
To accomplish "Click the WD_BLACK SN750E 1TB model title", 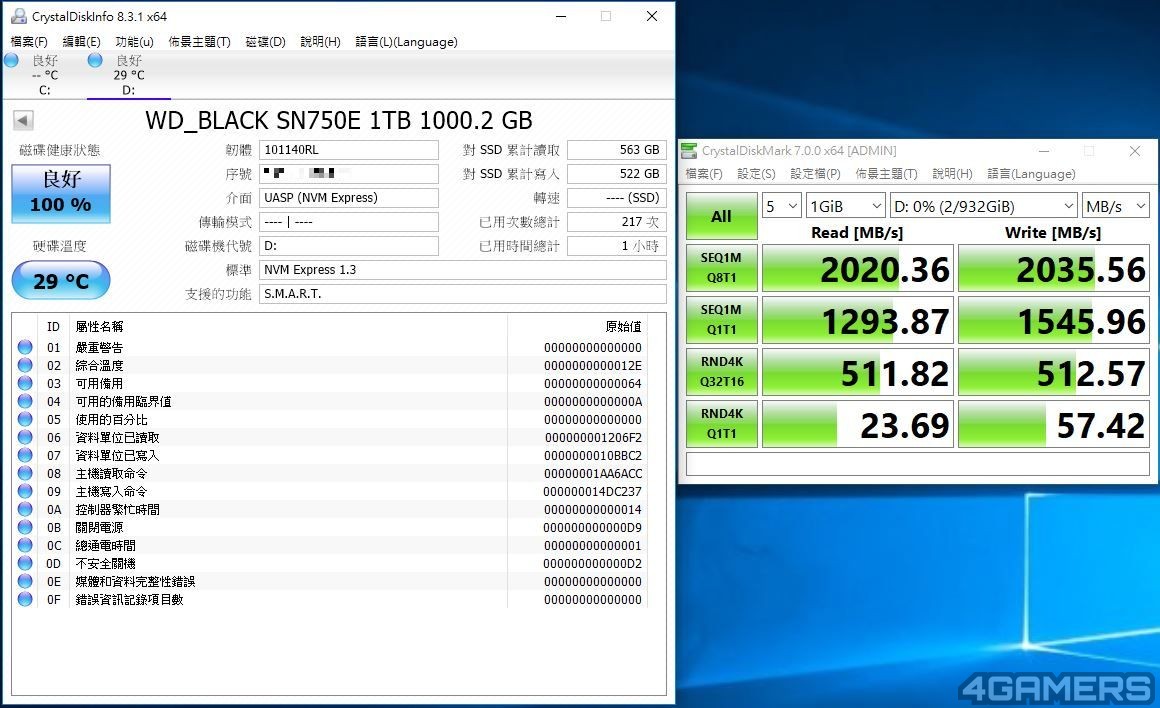I will point(339,120).
